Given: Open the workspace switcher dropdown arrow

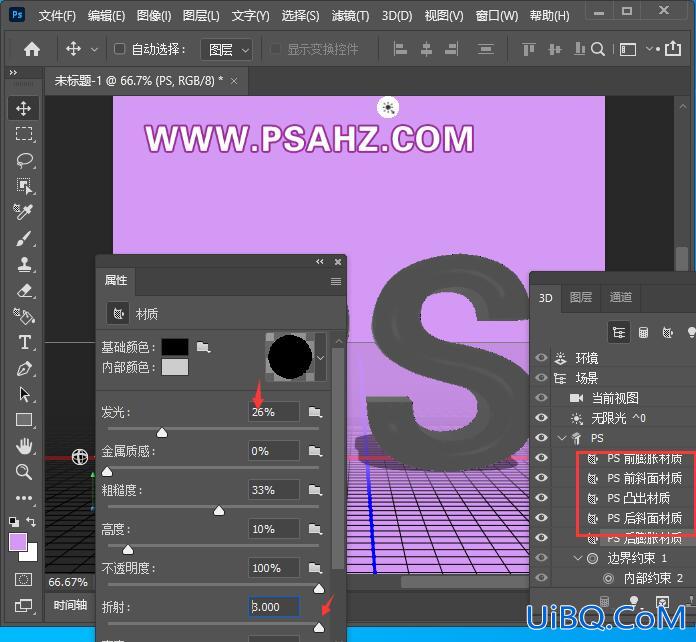Looking at the screenshot, I should coord(649,49).
